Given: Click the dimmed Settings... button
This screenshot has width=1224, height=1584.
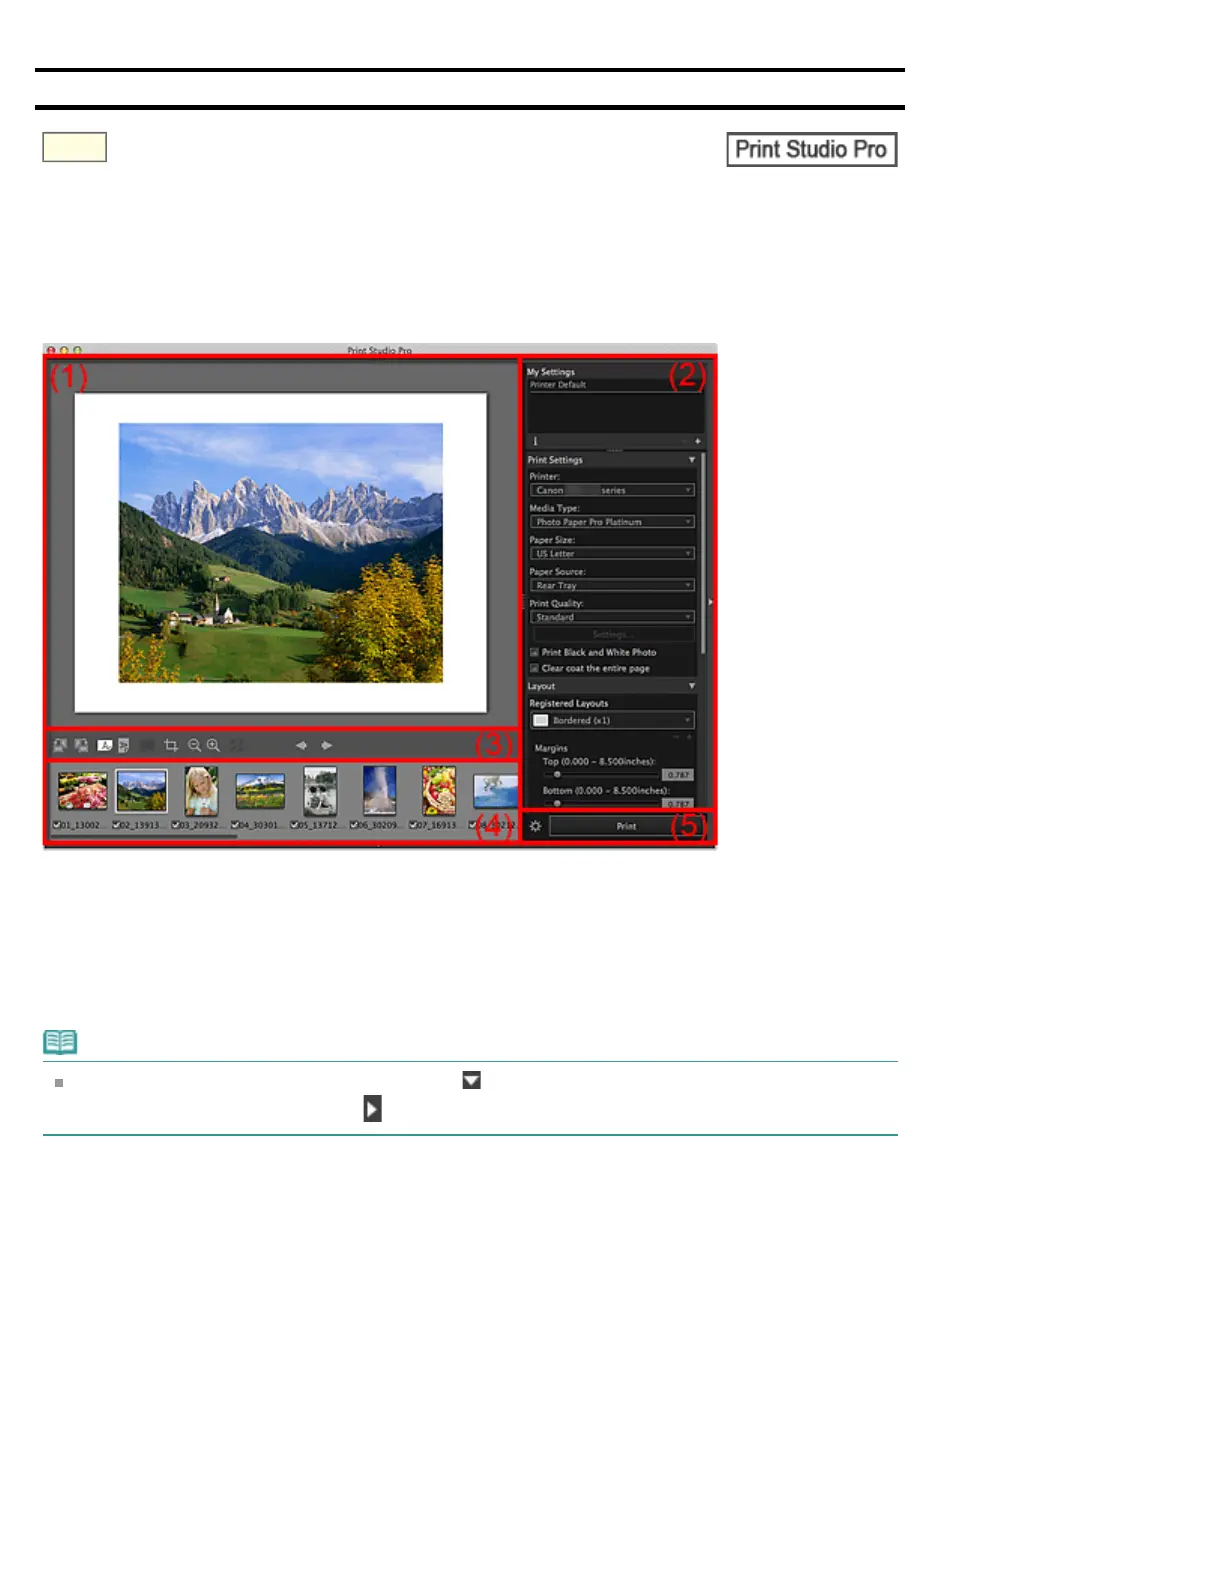Looking at the screenshot, I should (x=612, y=634).
